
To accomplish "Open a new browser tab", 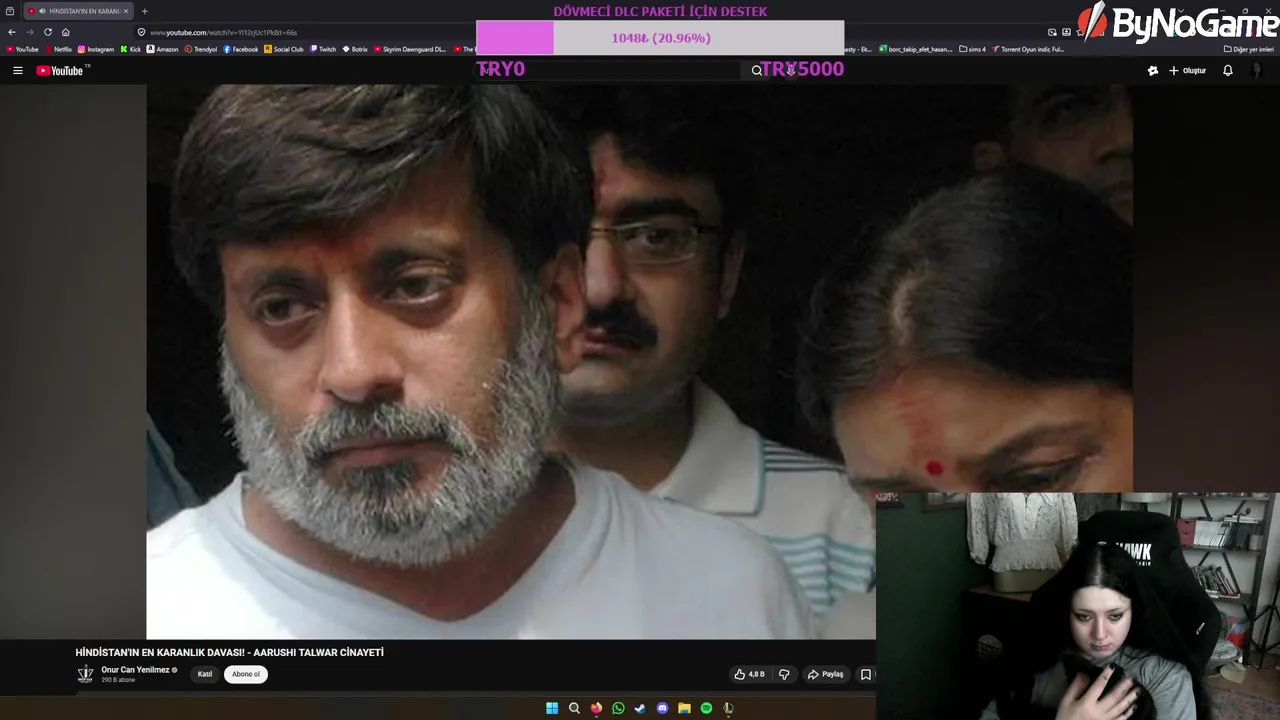I will click(x=144, y=11).
